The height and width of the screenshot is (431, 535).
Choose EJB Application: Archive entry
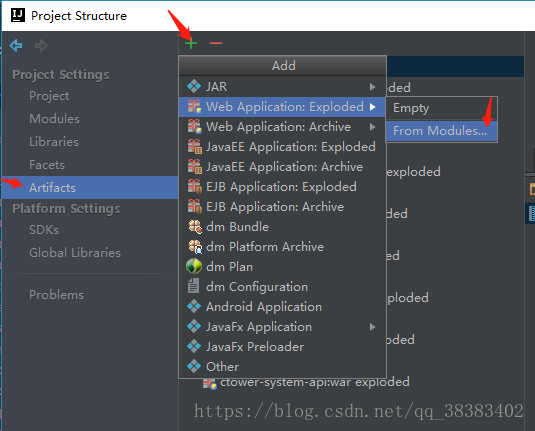pos(282,207)
